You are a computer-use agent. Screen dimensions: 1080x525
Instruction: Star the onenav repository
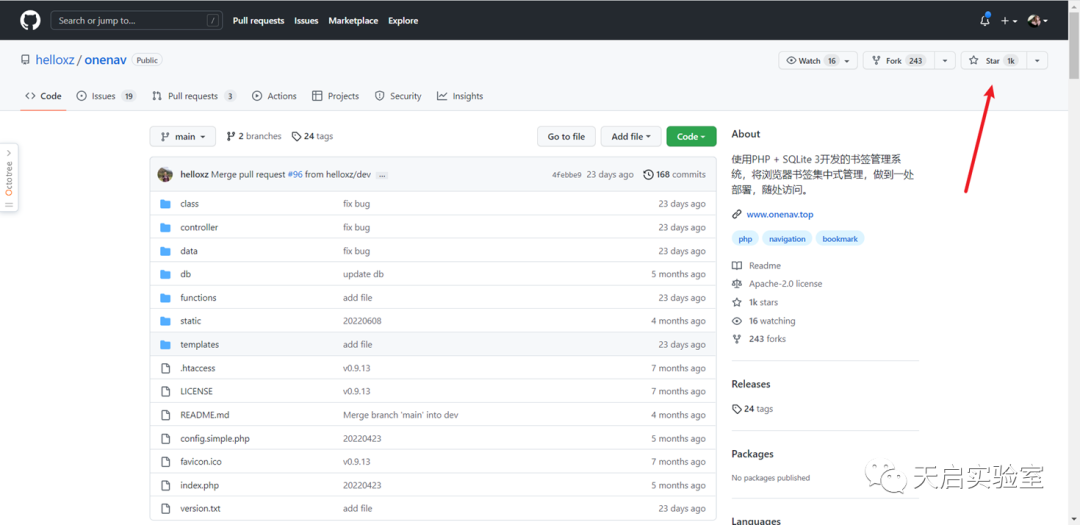pyautogui.click(x=993, y=61)
